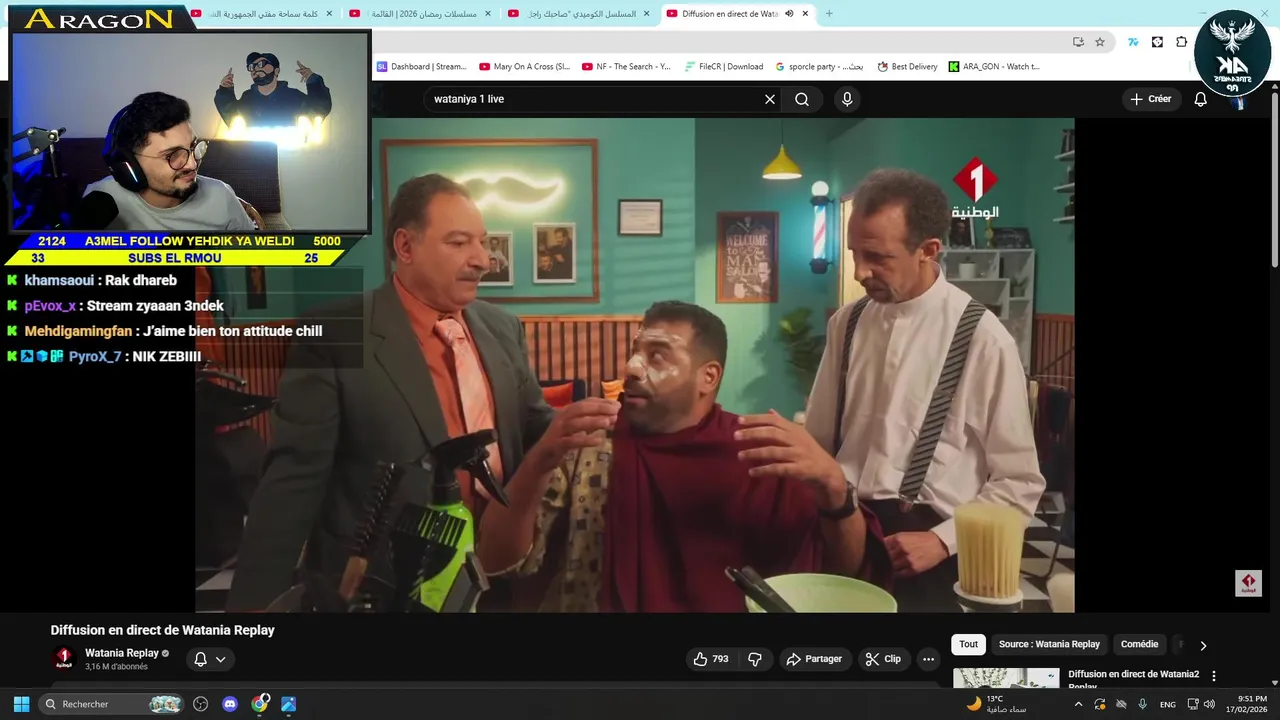Click Watania logo watermark in player corner
Viewport: 1280px width, 720px height.
tap(1248, 583)
